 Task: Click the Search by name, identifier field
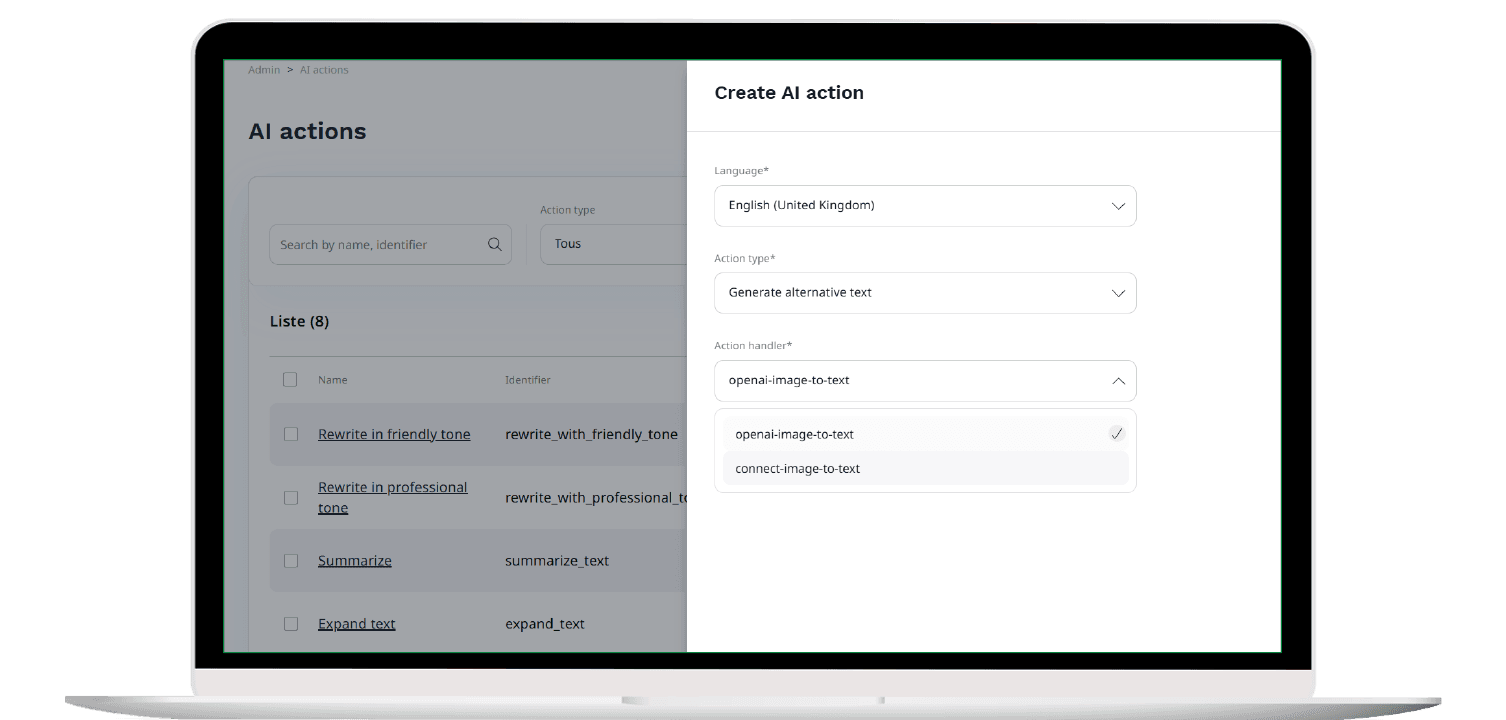(x=380, y=245)
